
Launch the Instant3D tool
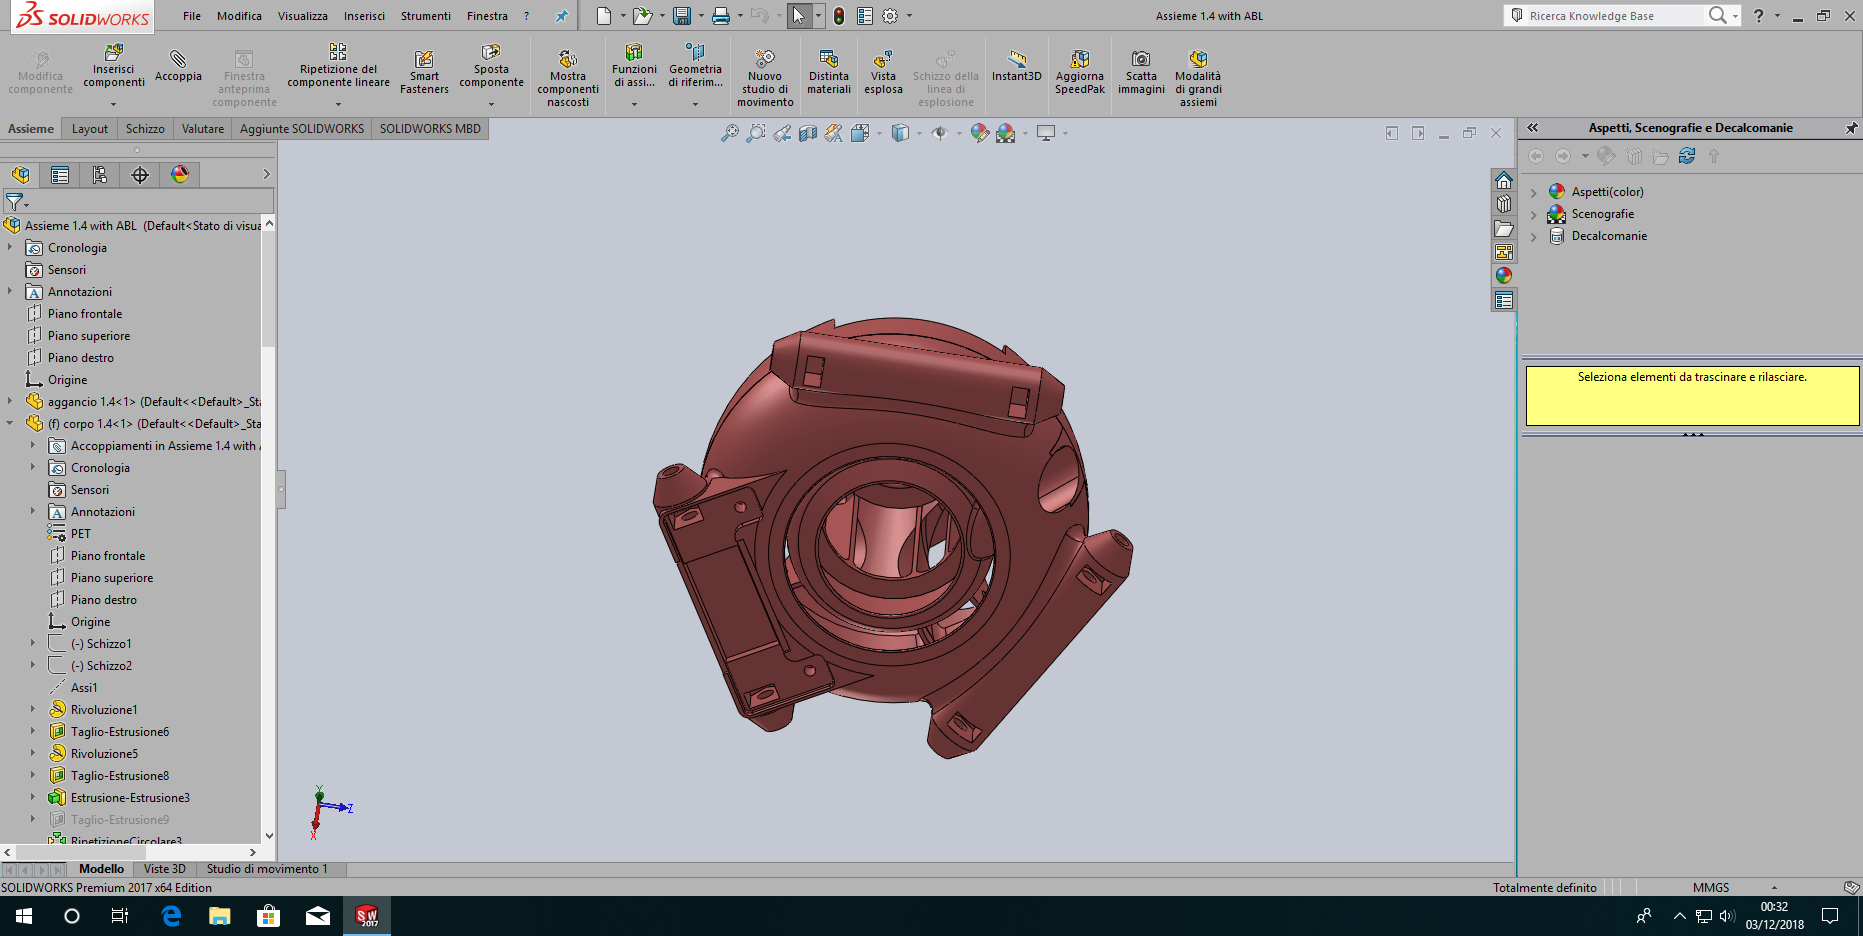click(x=1017, y=66)
